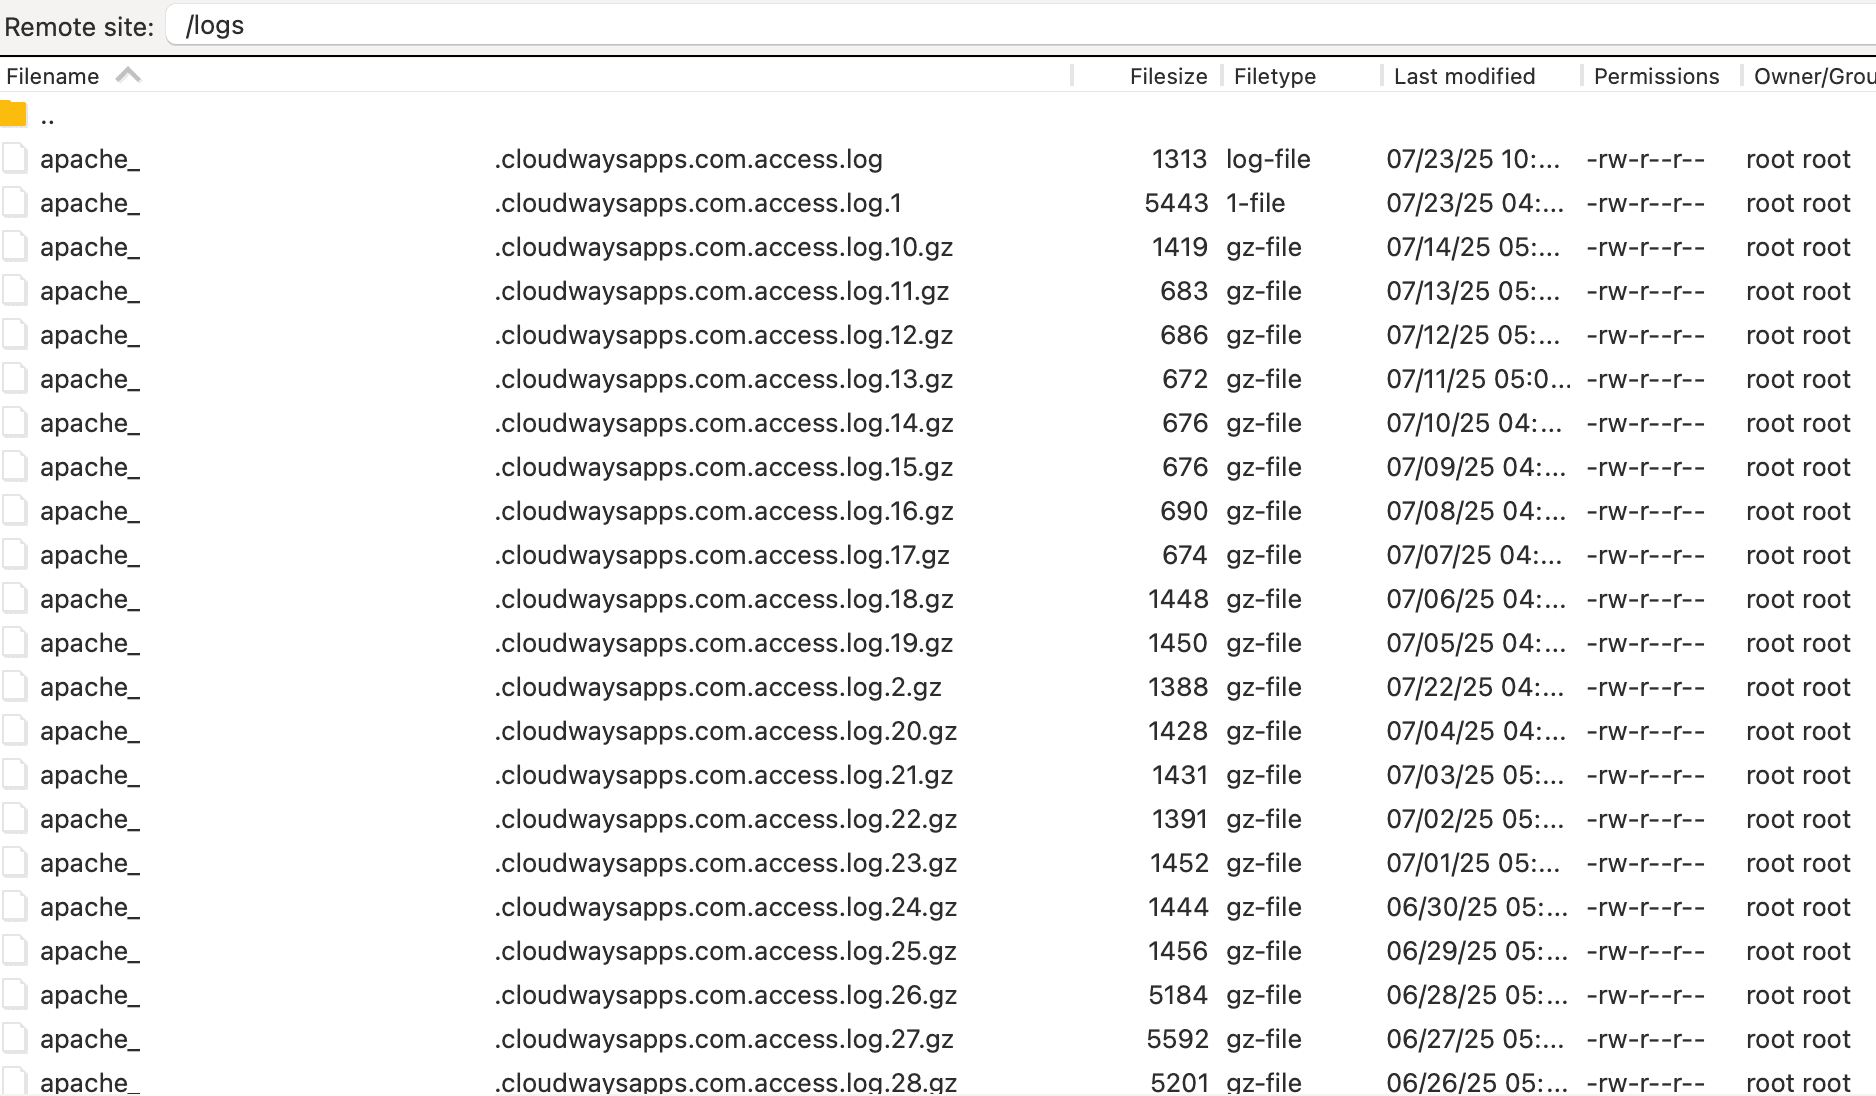This screenshot has width=1876, height=1096.
Task: Select file .cloudwaysapps.com.access.log.26.gz
Action: tap(725, 995)
